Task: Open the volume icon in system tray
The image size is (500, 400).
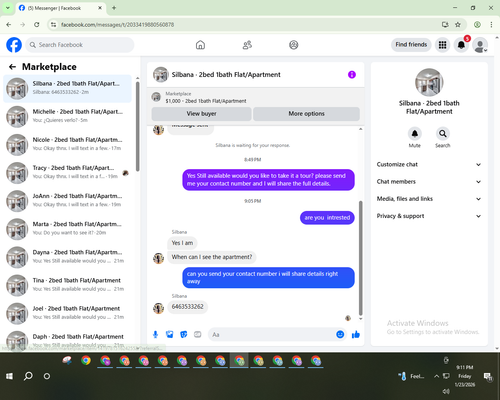Action: [446, 391]
